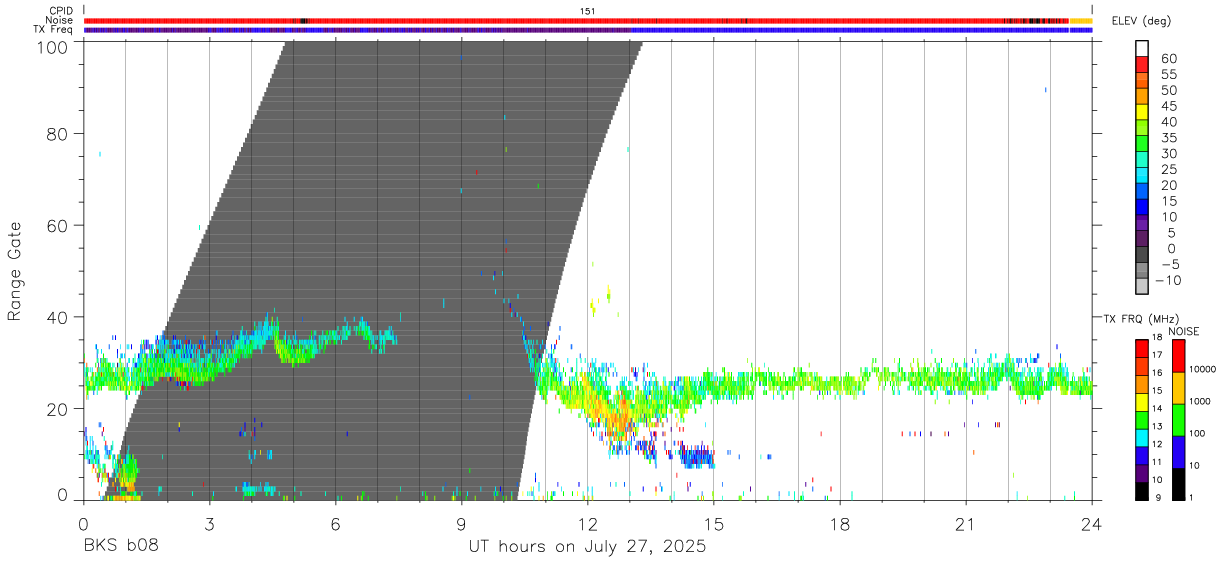Click the UT hours on July 27, 2025 label

coord(587,546)
